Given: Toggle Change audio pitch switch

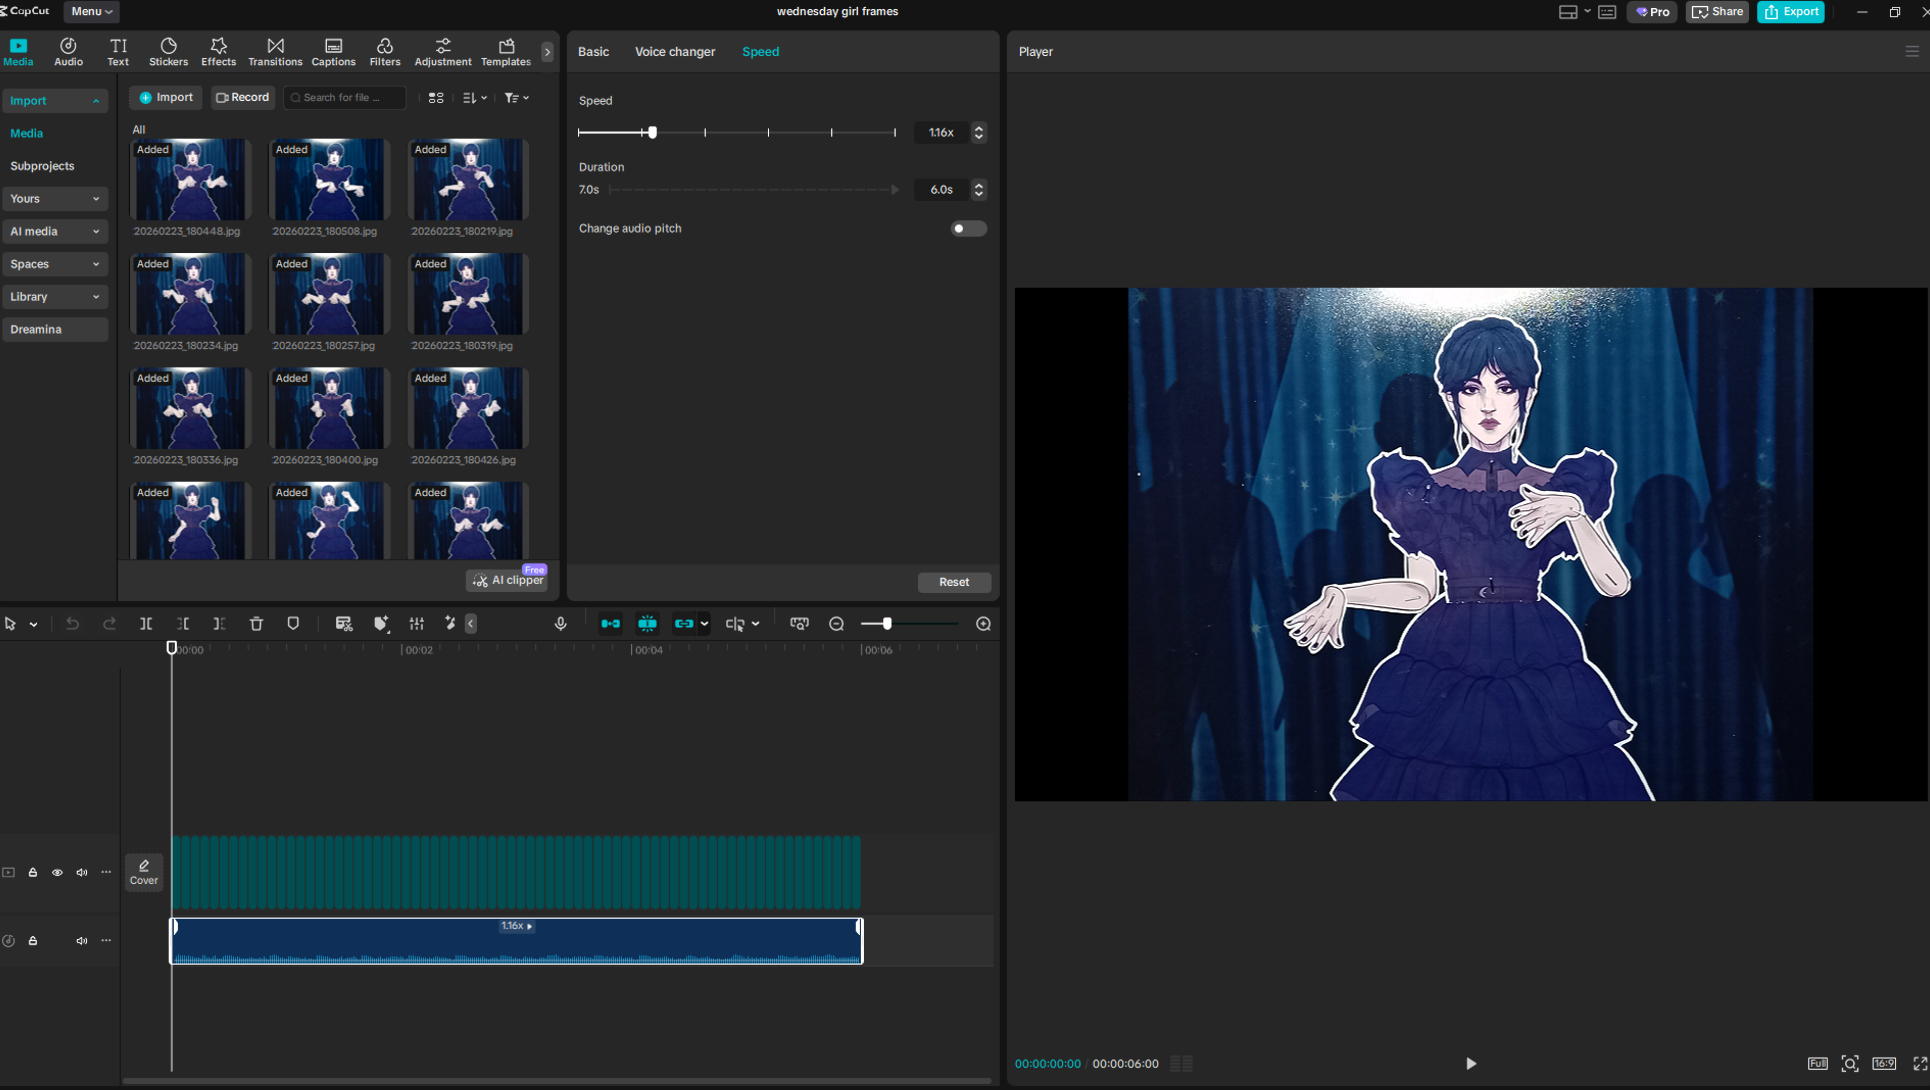Looking at the screenshot, I should (967, 229).
